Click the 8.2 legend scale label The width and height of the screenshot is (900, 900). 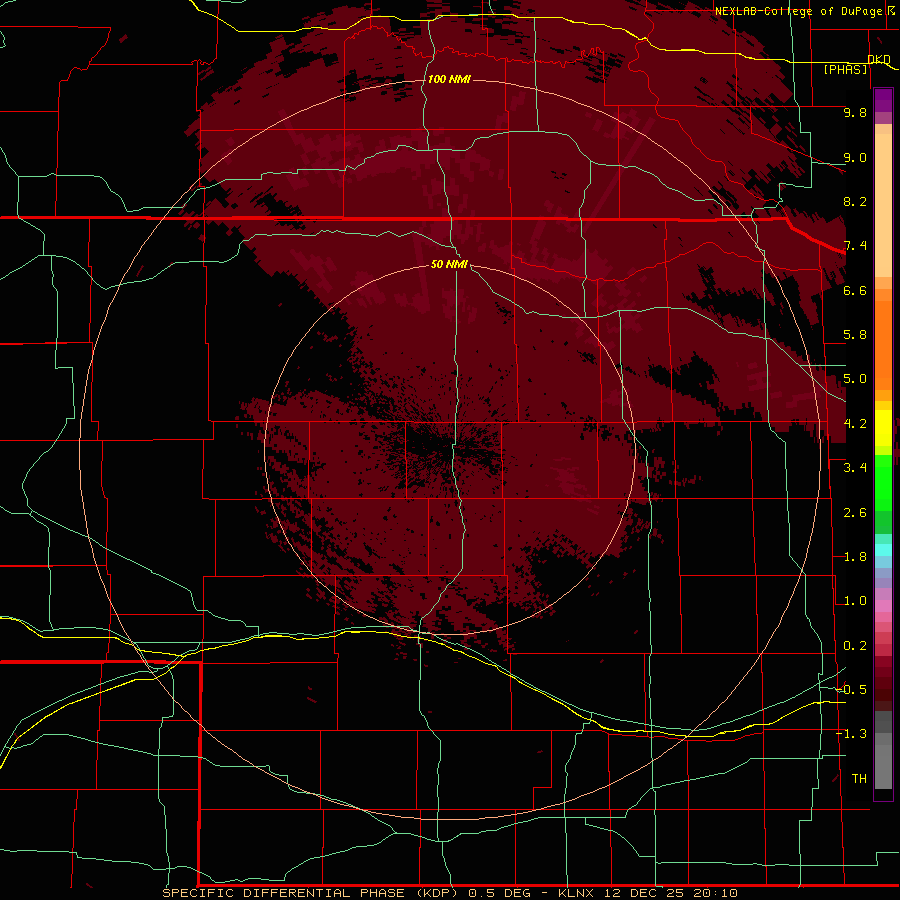tap(855, 201)
